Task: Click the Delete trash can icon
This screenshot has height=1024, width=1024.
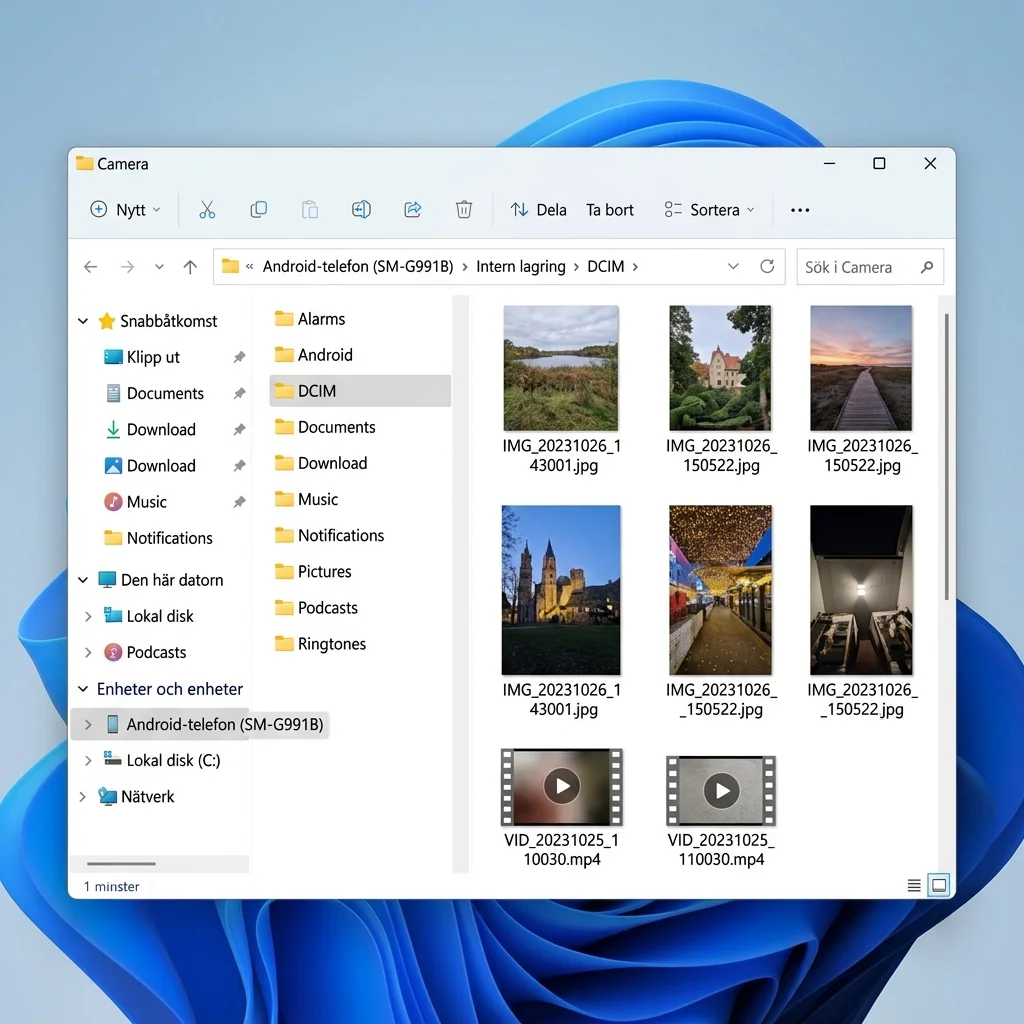Action: pos(464,210)
